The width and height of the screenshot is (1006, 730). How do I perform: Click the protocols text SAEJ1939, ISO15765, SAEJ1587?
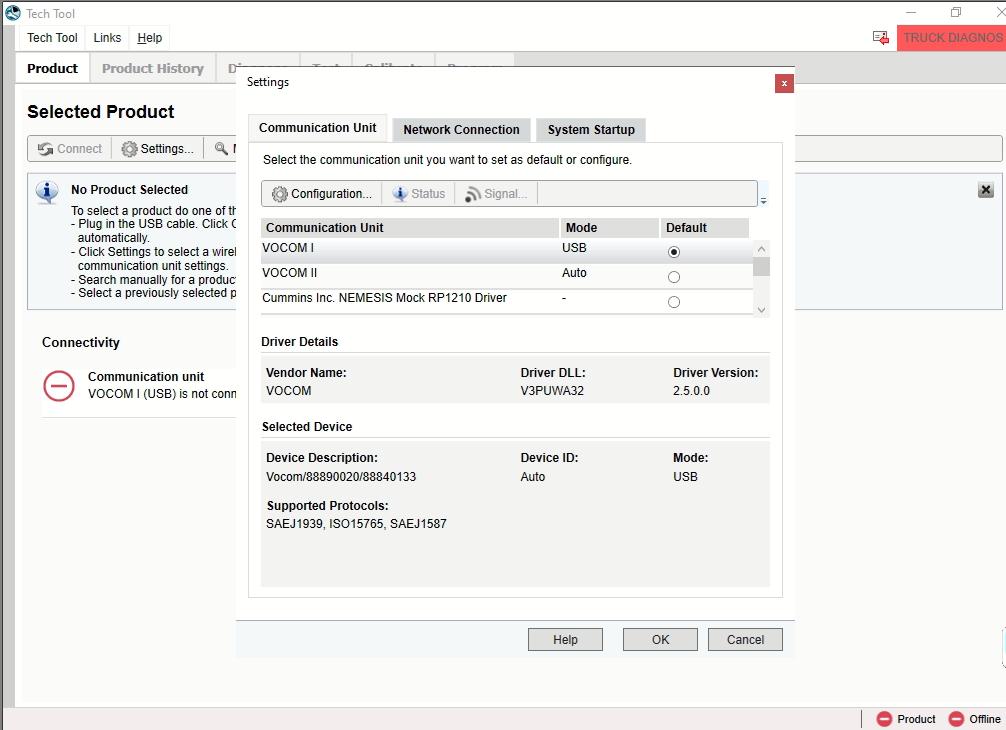coord(356,523)
